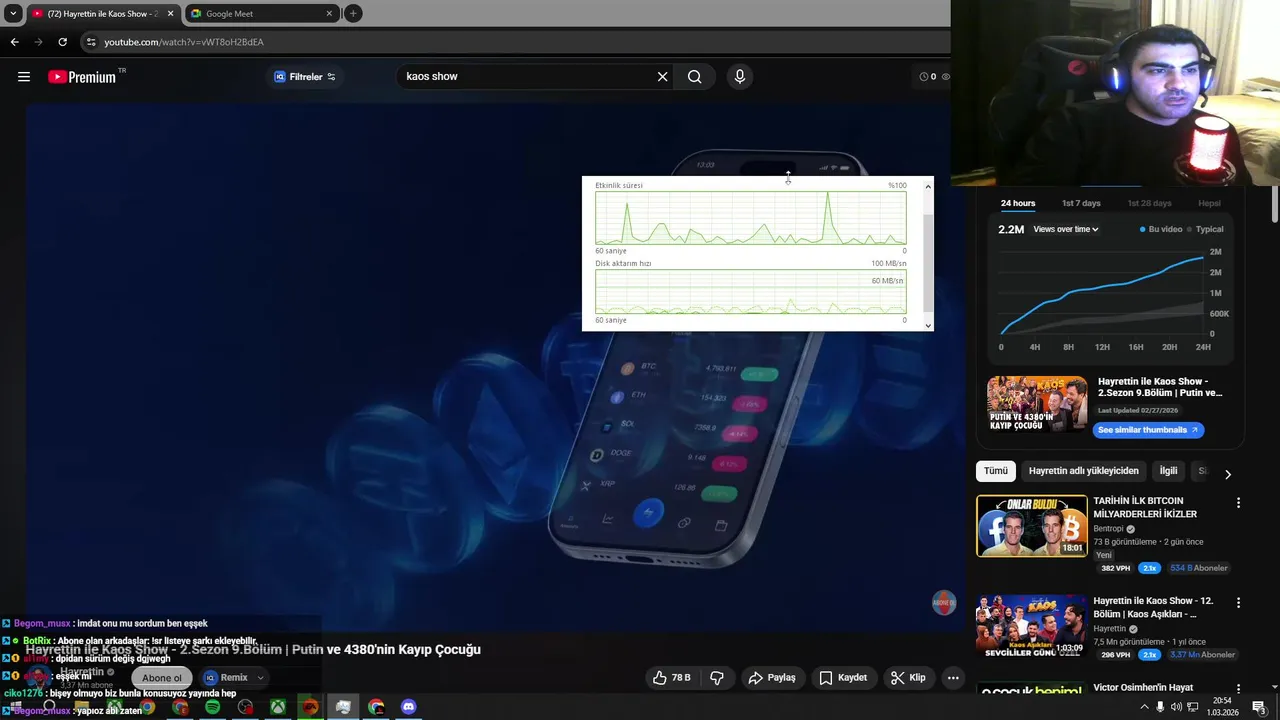Start voice search with microphone icon
The height and width of the screenshot is (720, 1280).
(x=740, y=77)
